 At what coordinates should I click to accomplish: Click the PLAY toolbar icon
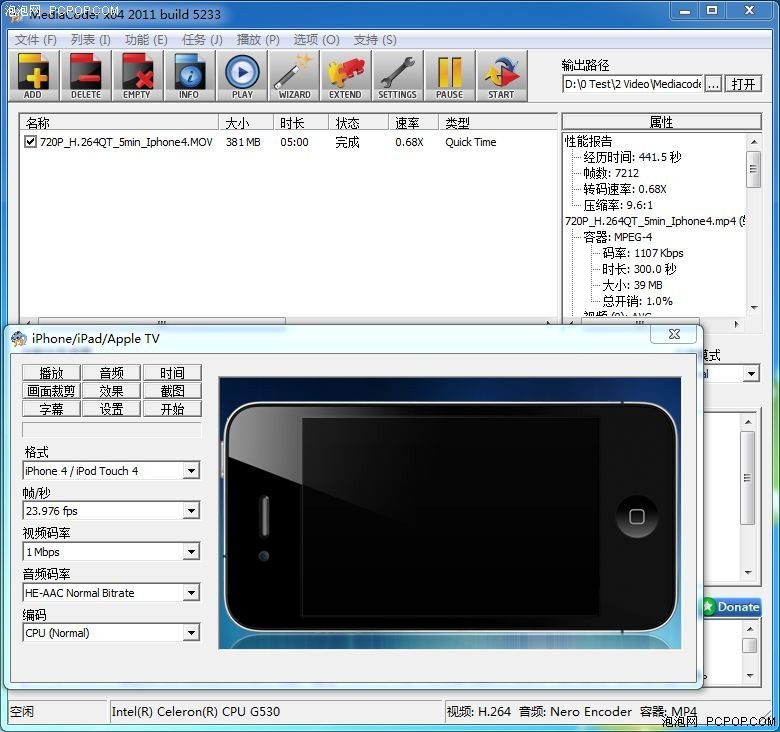click(x=242, y=76)
